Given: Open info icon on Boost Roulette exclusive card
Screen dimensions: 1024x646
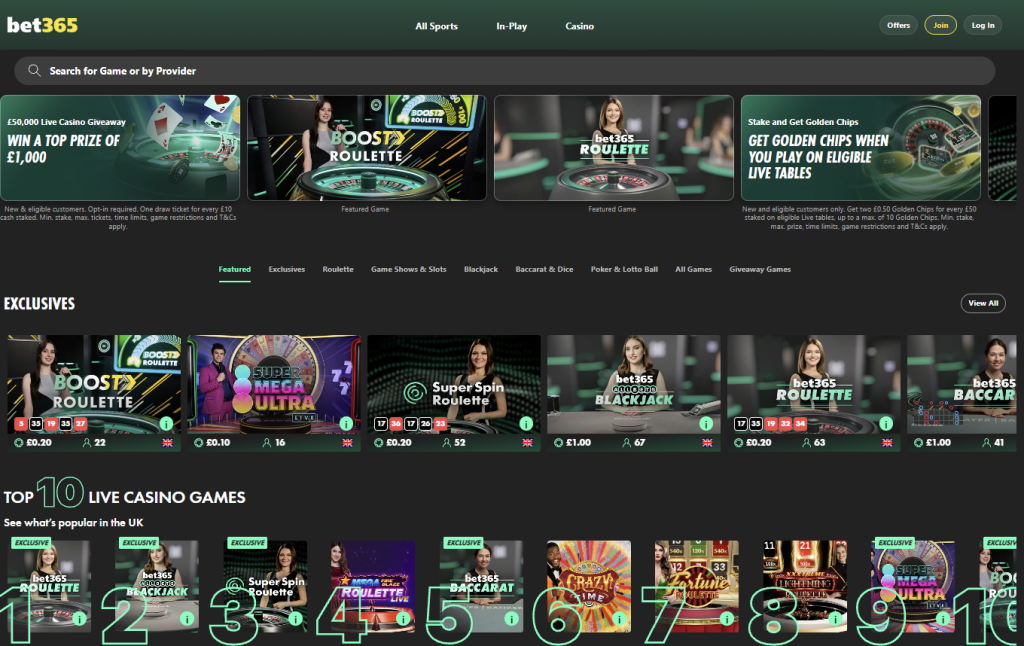Looking at the screenshot, I should [x=166, y=423].
